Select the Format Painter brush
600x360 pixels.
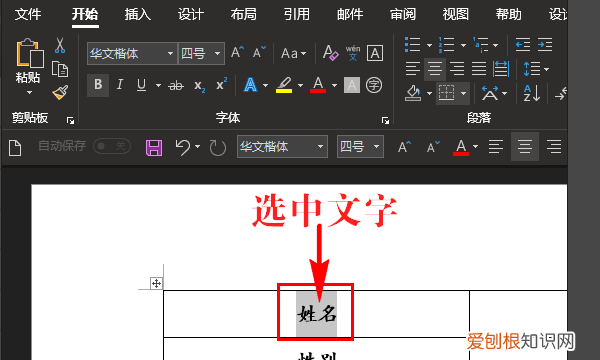(60, 92)
